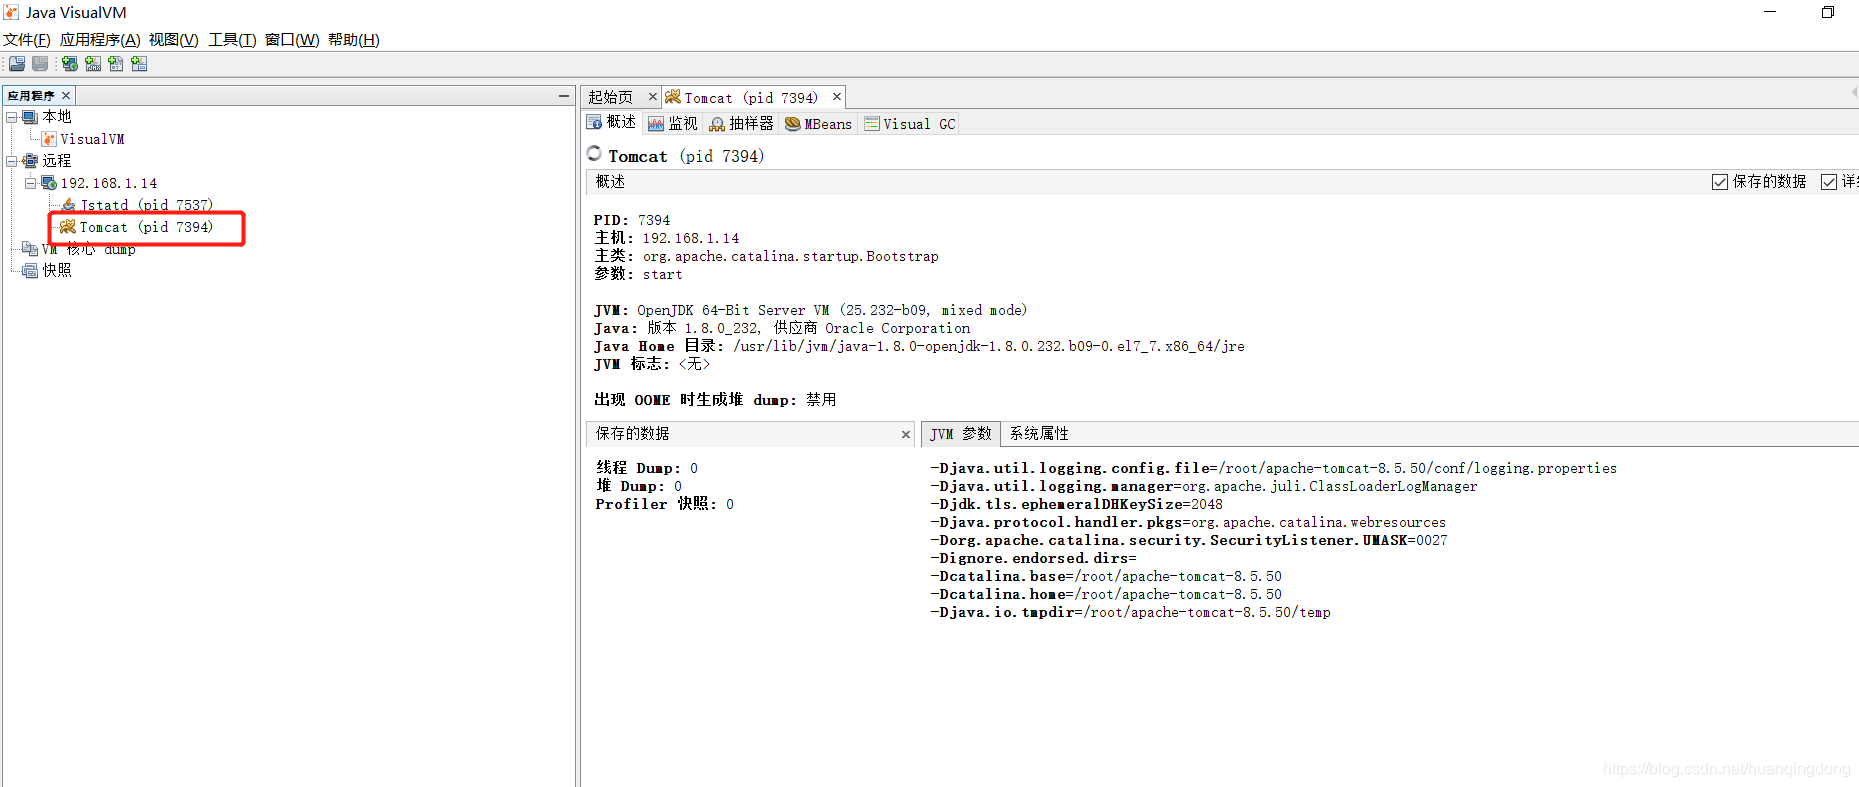Minimize the 应用程序 panel
Screen dimensions: 1859x787
point(564,96)
